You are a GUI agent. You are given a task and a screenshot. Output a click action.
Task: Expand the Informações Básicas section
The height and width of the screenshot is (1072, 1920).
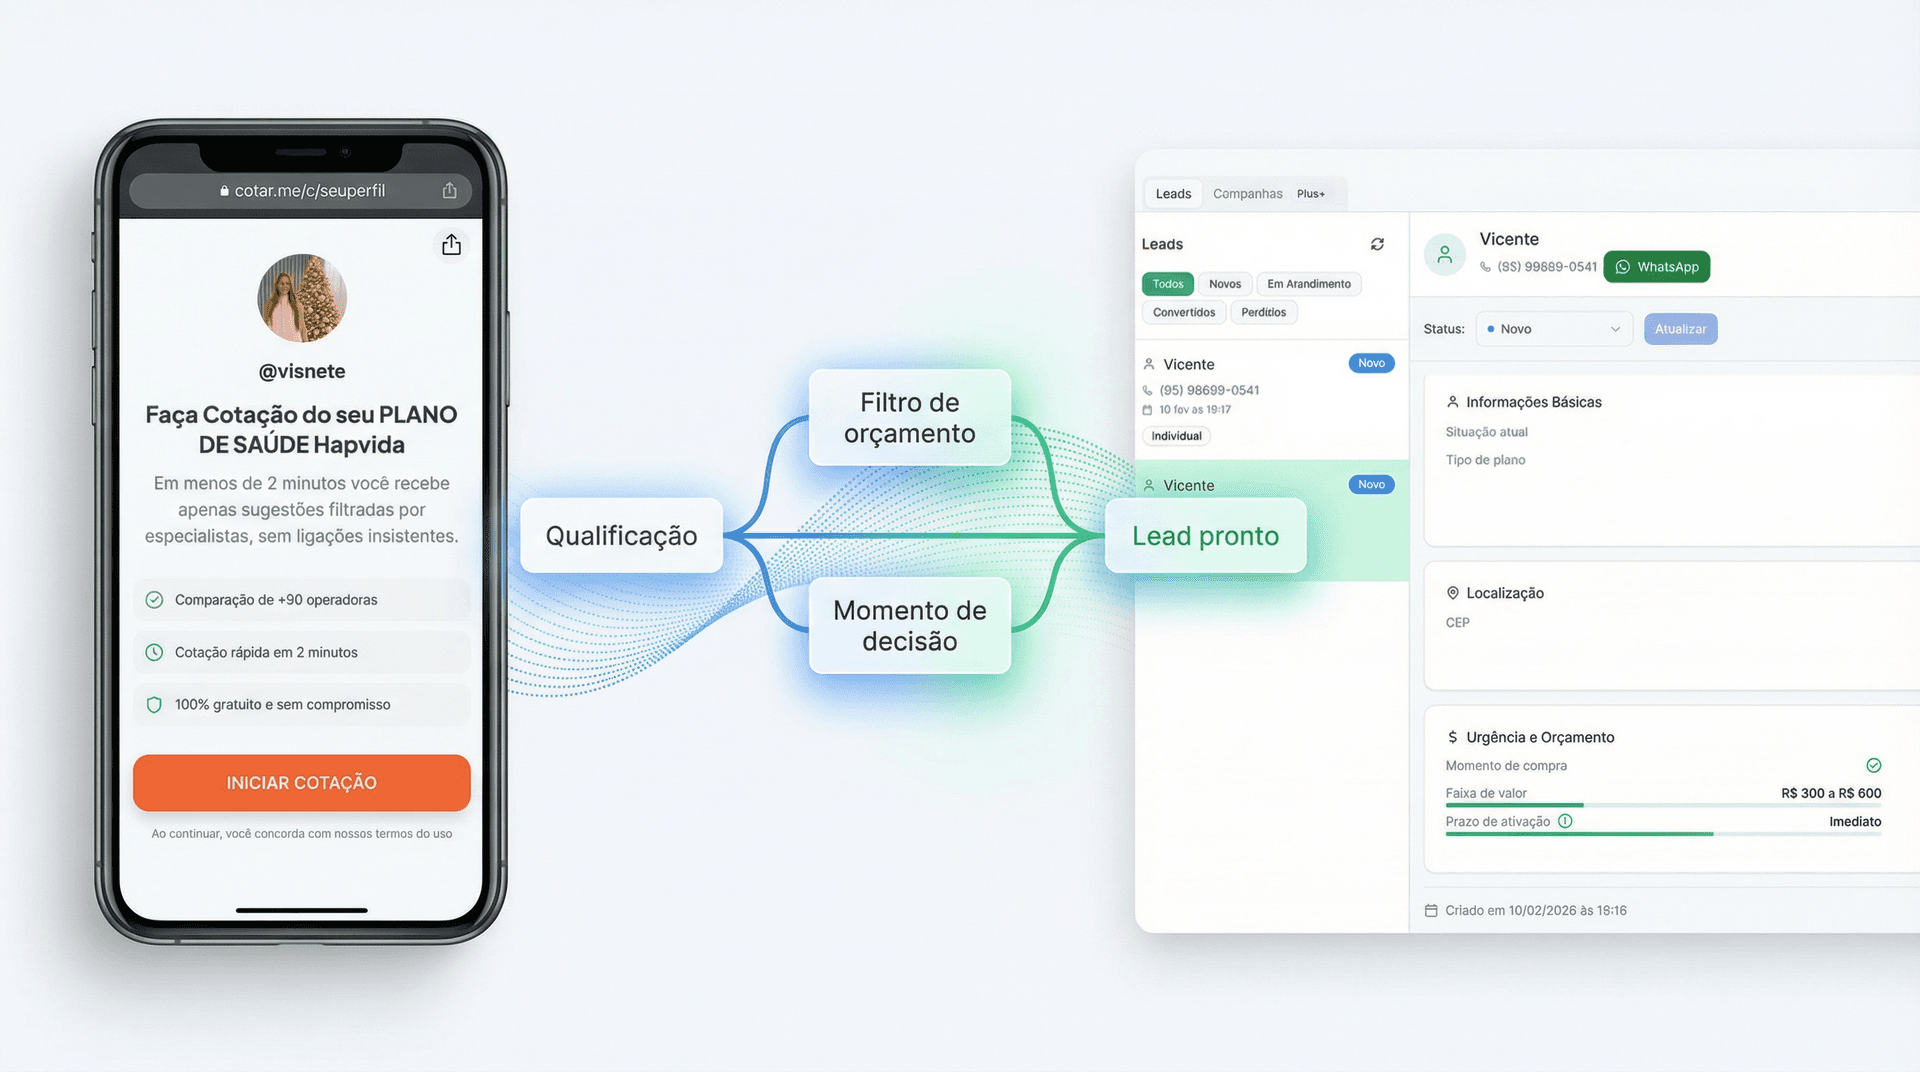click(1533, 402)
